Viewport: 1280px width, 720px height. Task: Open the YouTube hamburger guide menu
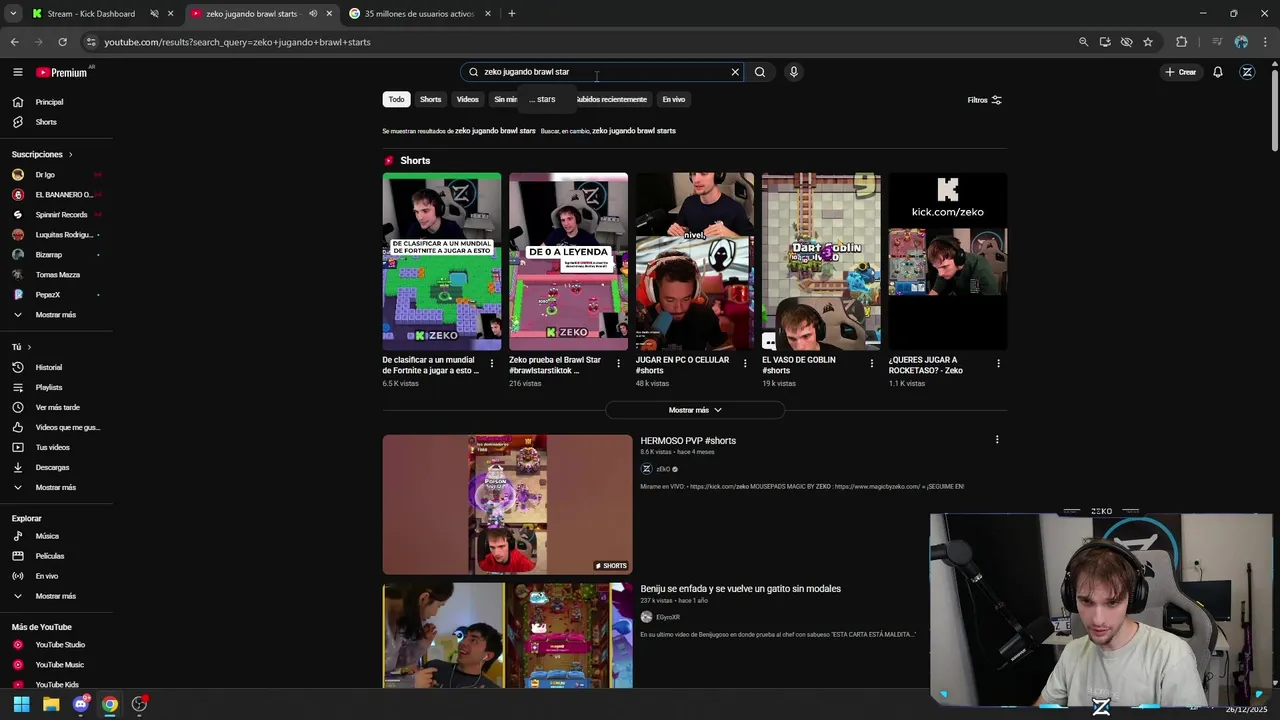coord(17,72)
